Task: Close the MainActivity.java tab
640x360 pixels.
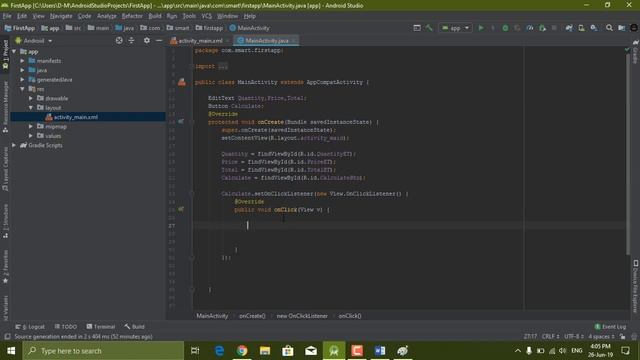Action: (294, 40)
